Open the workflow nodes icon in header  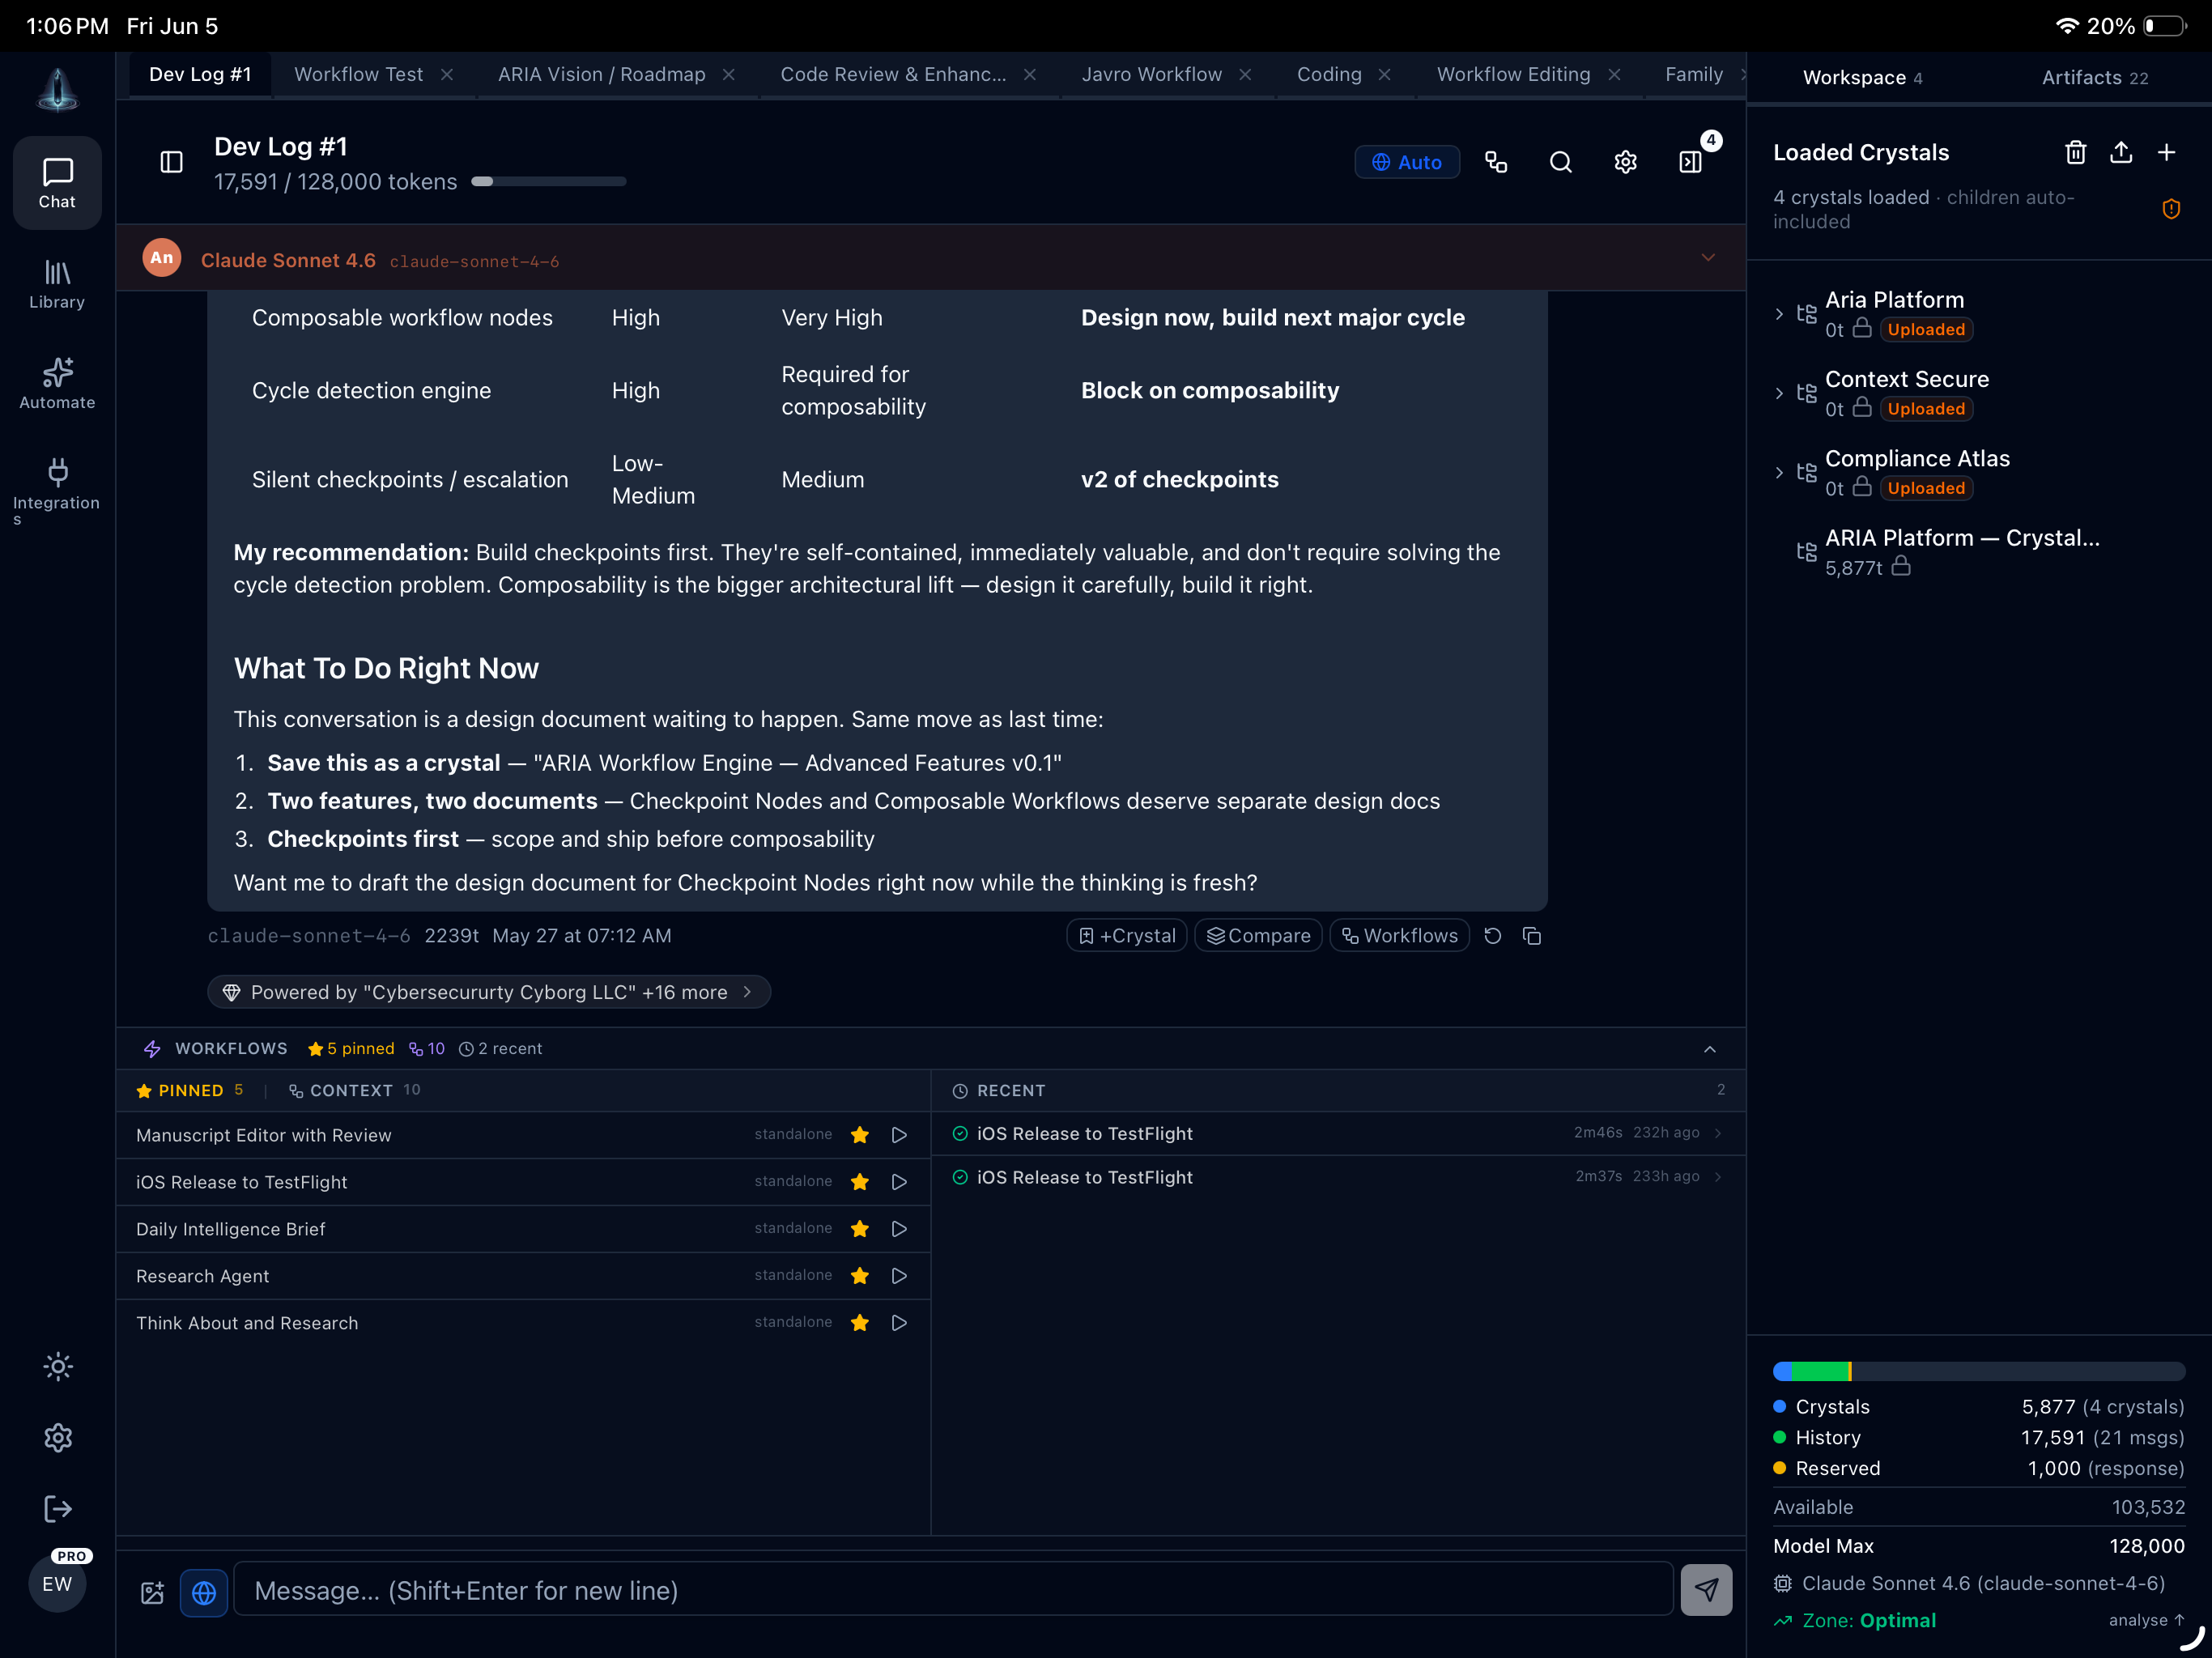click(1496, 162)
